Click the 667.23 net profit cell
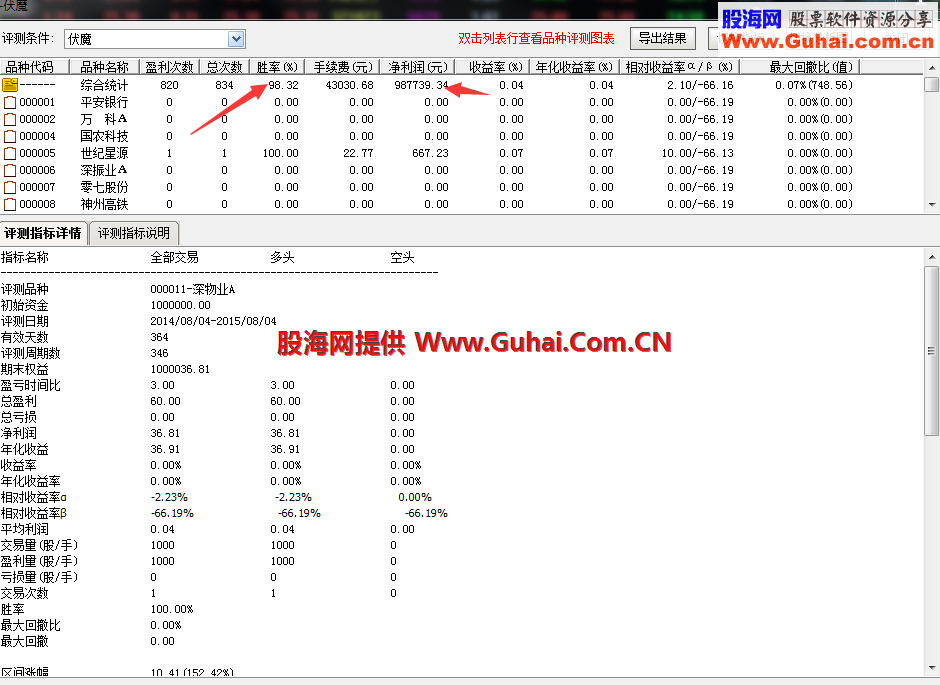This screenshot has width=940, height=685. [430, 153]
